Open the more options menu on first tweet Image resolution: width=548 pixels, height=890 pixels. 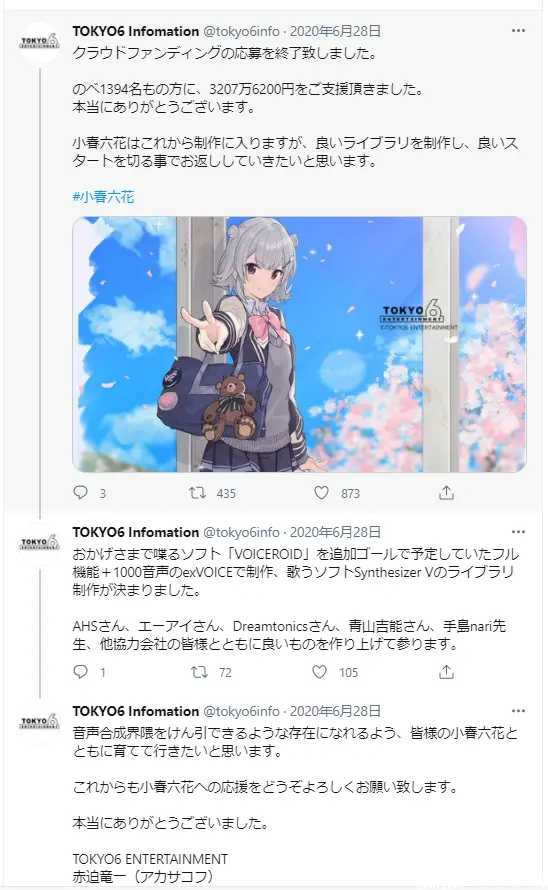pos(518,31)
